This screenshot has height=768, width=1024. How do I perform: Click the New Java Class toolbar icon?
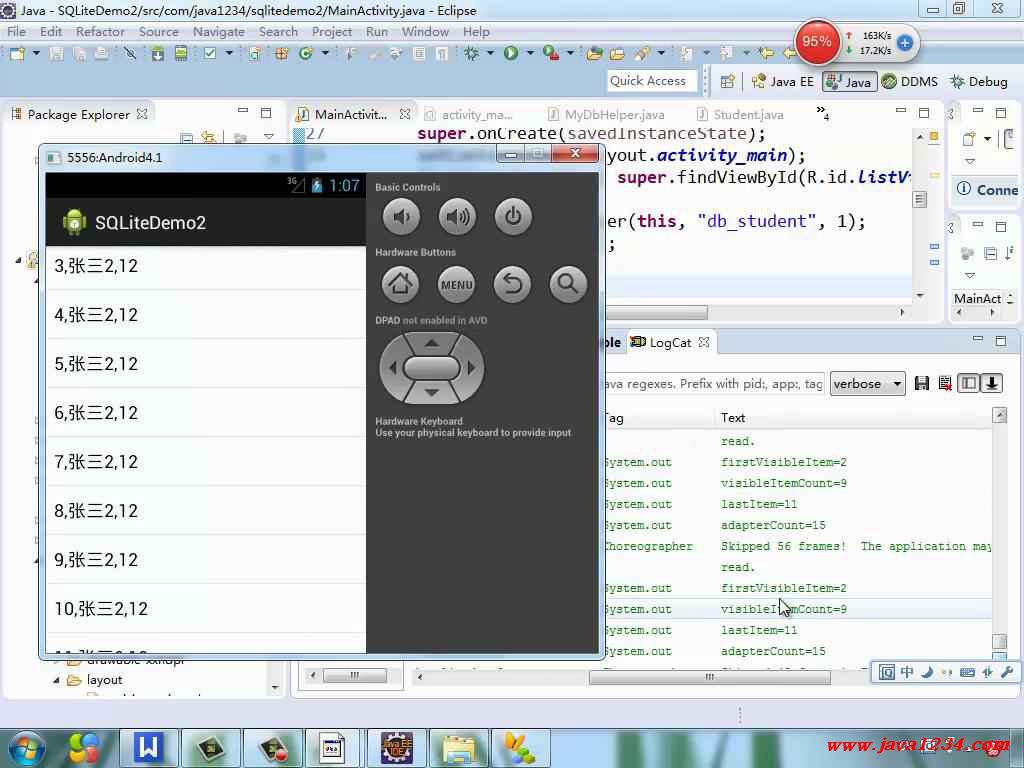point(306,54)
